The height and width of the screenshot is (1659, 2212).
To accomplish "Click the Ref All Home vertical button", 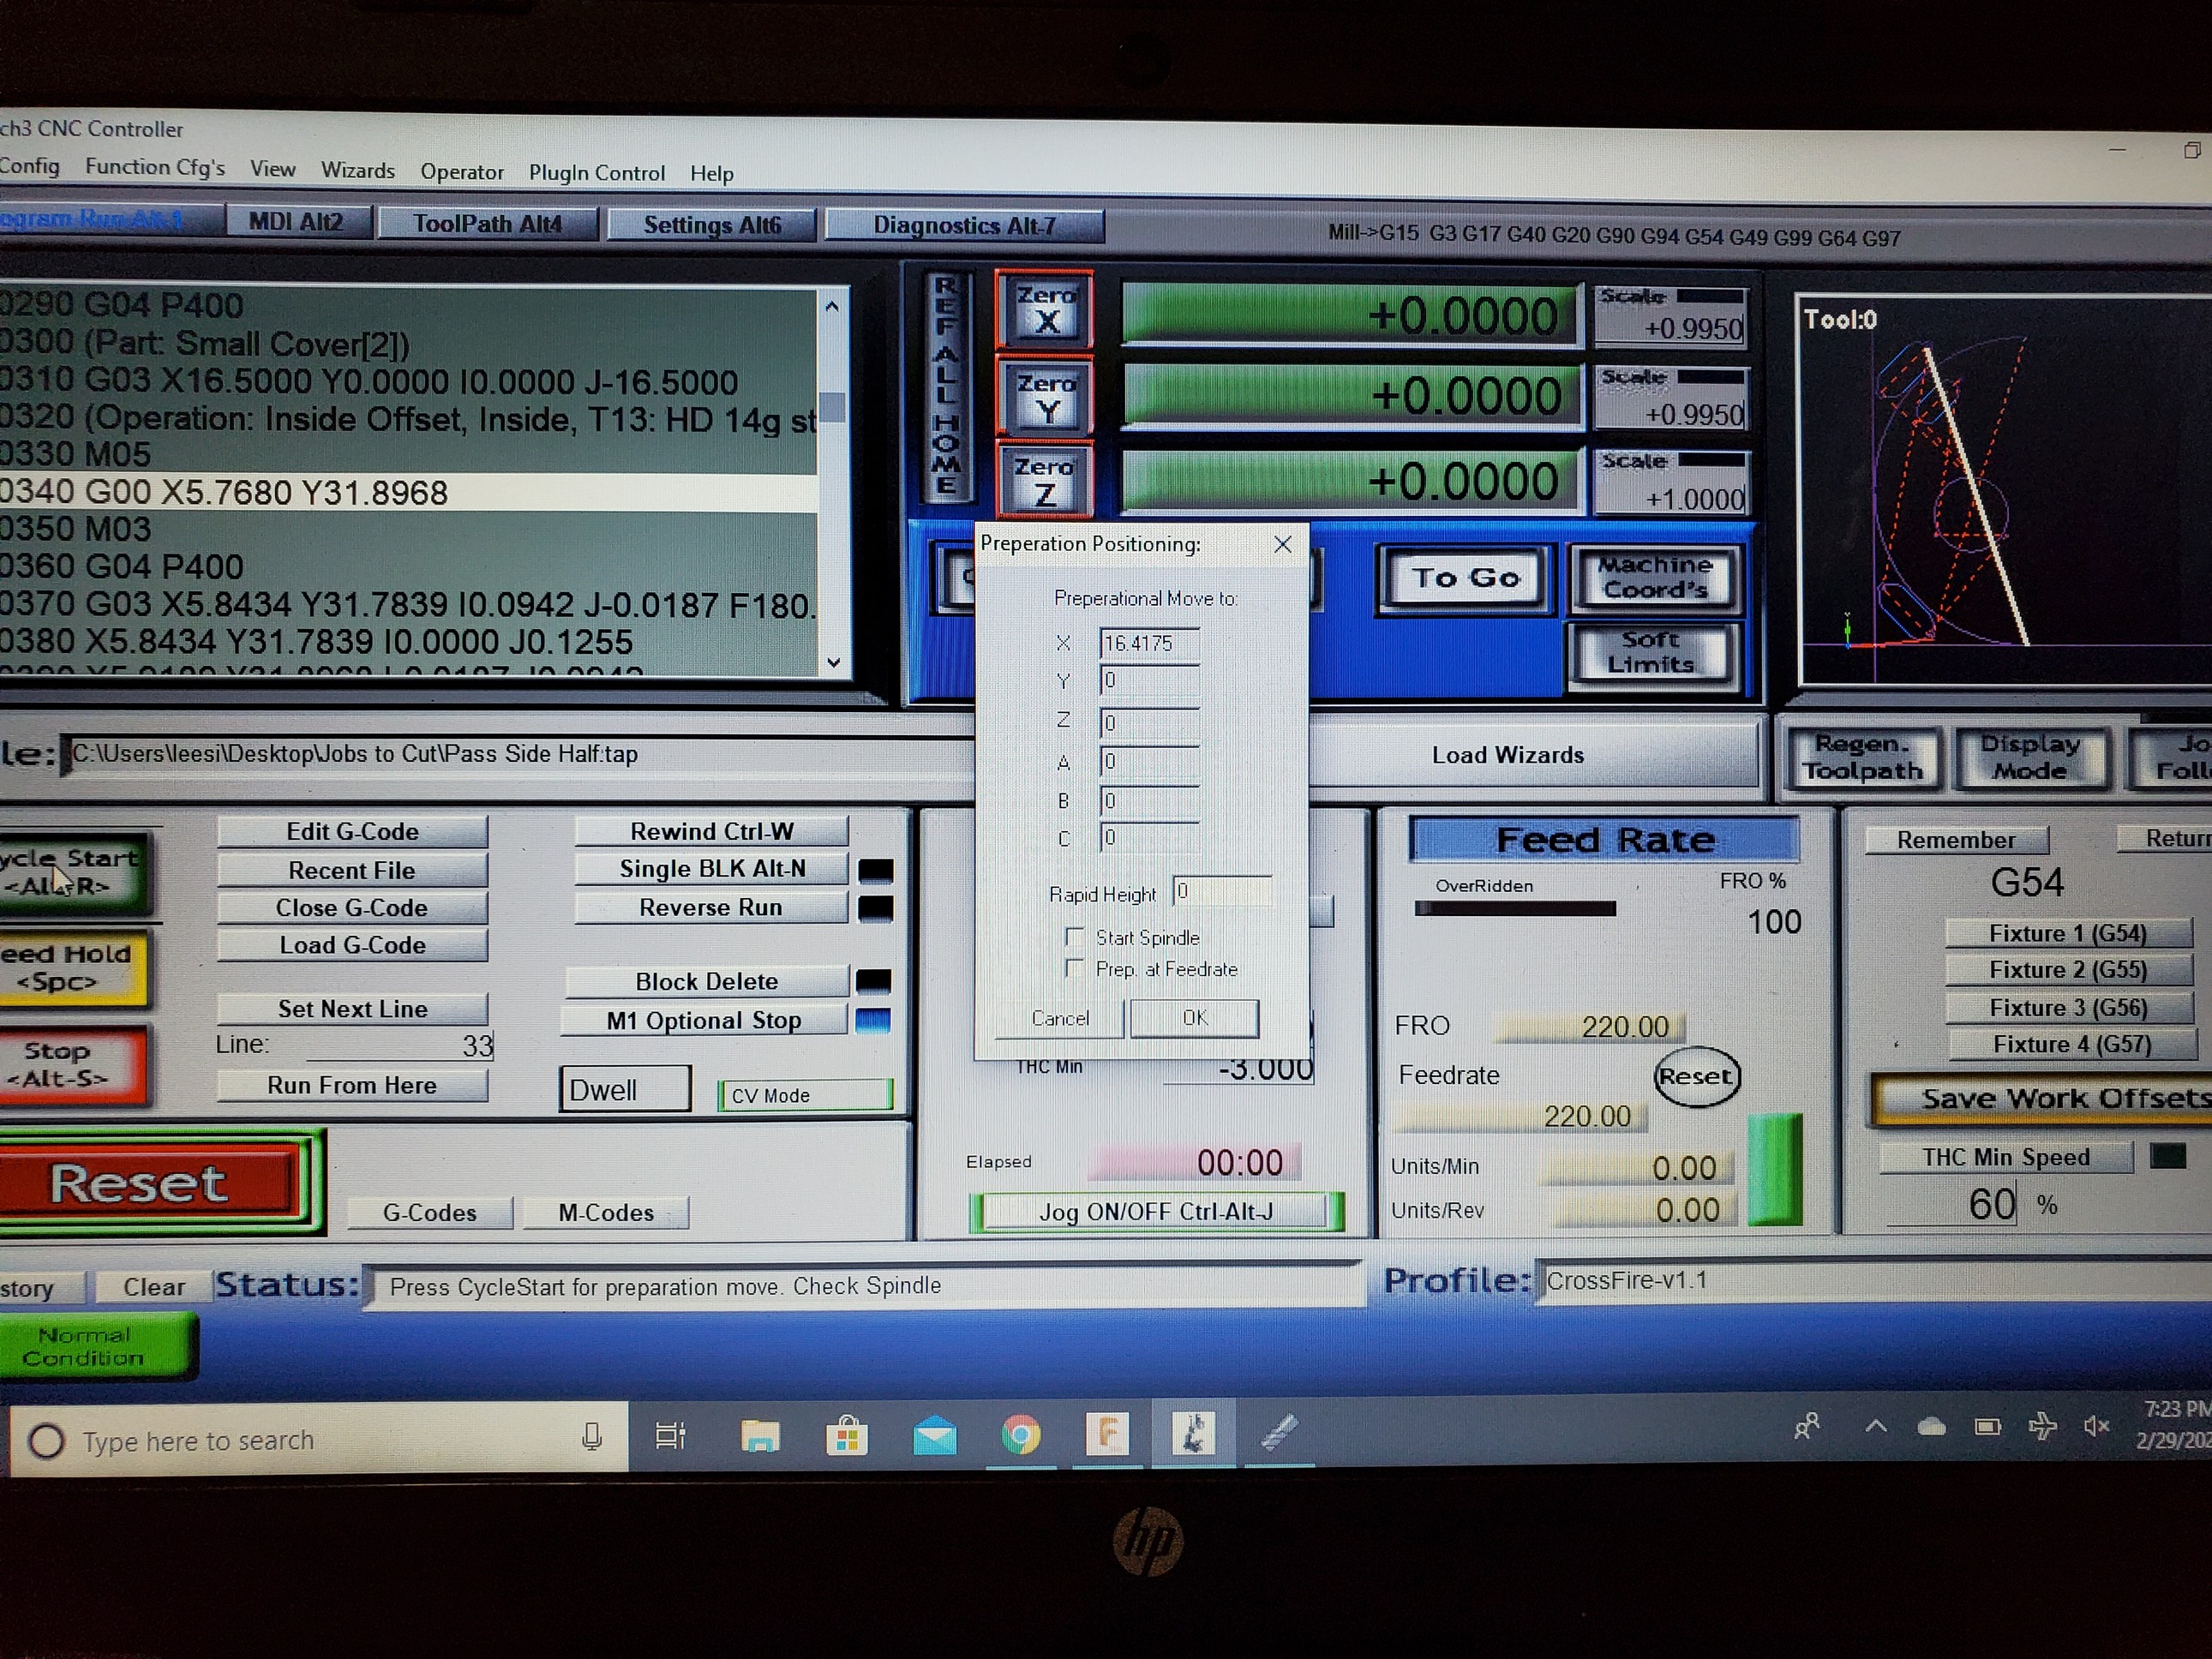I will 945,387.
